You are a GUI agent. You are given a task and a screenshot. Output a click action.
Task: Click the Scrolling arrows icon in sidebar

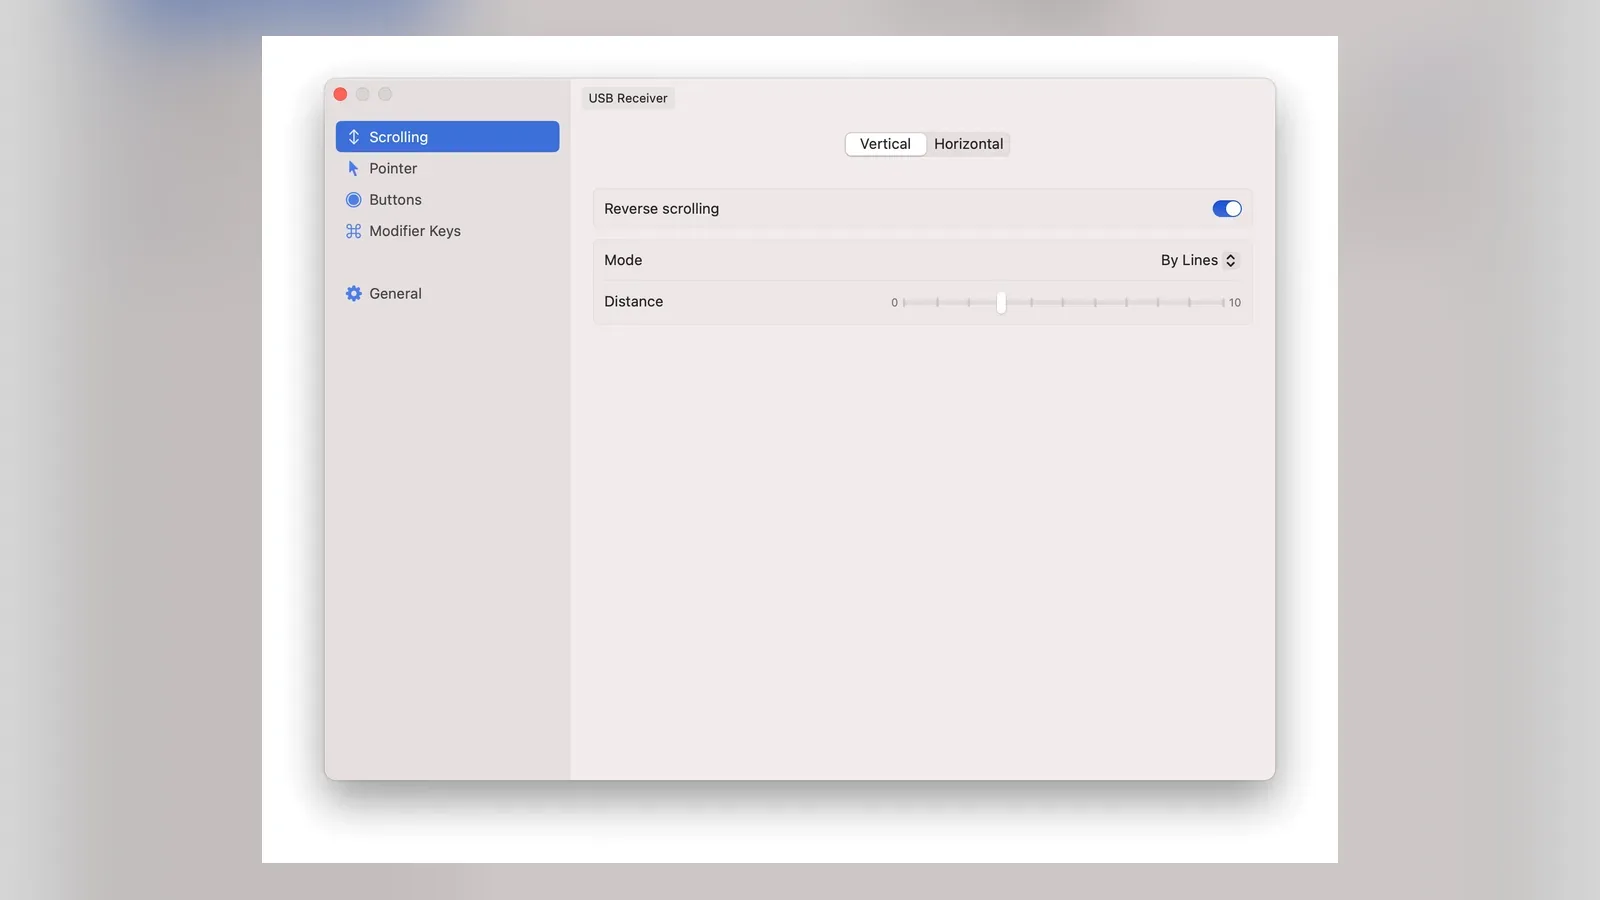[x=353, y=137]
